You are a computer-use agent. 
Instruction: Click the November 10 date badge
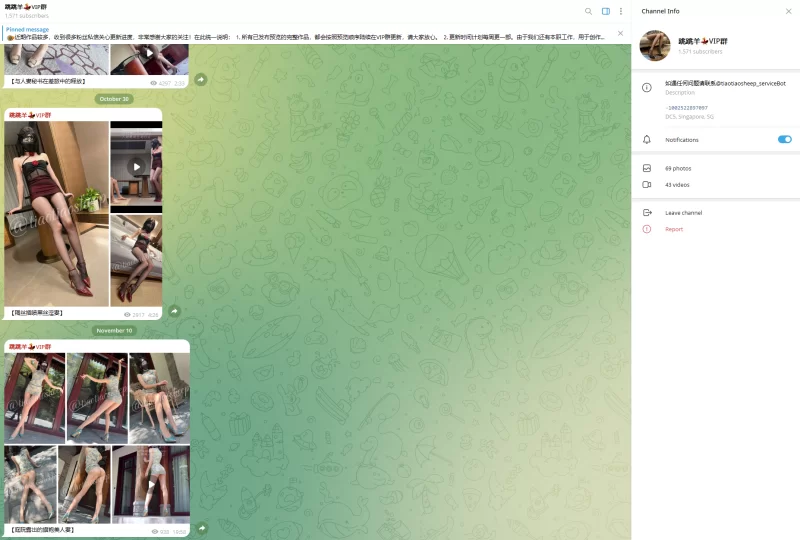click(x=114, y=330)
